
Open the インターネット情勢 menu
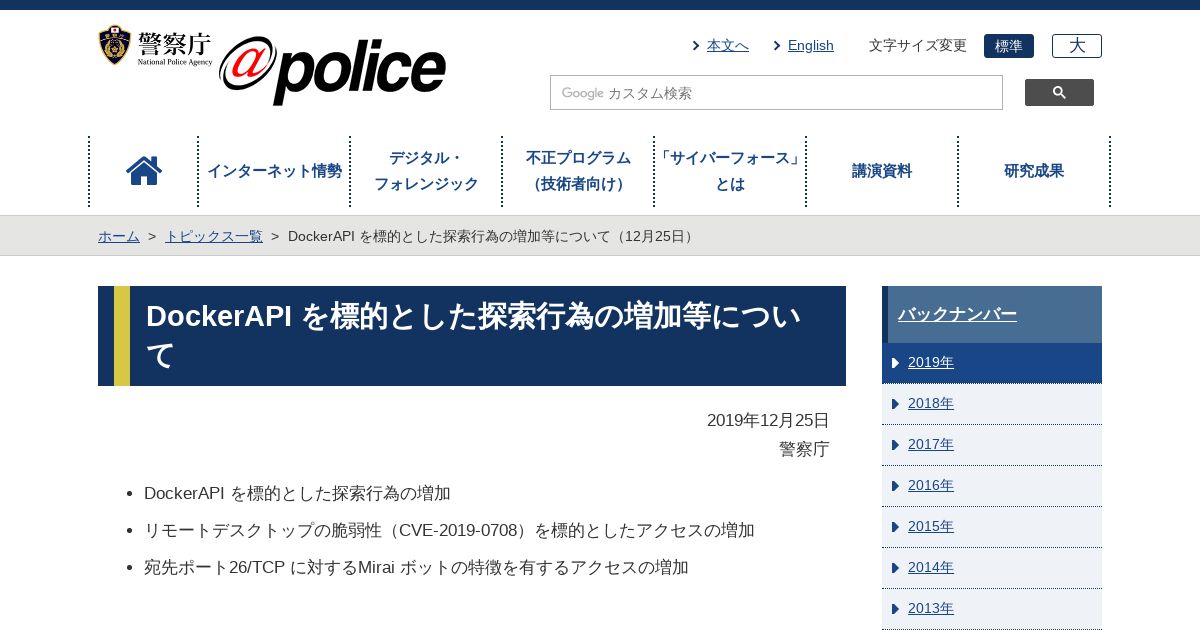pyautogui.click(x=274, y=171)
